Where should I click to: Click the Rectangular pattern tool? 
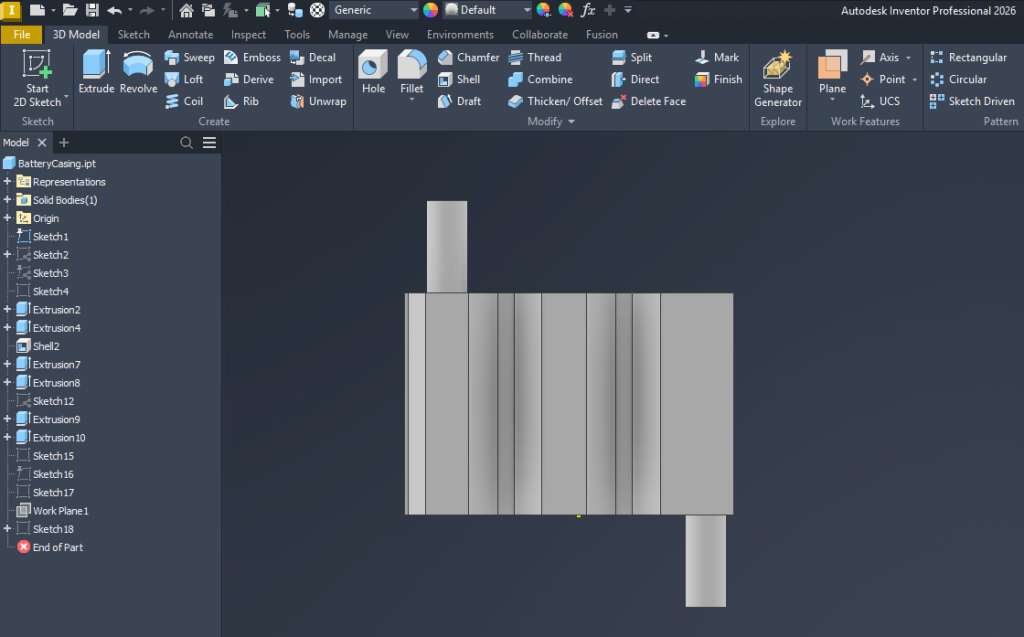pos(968,57)
